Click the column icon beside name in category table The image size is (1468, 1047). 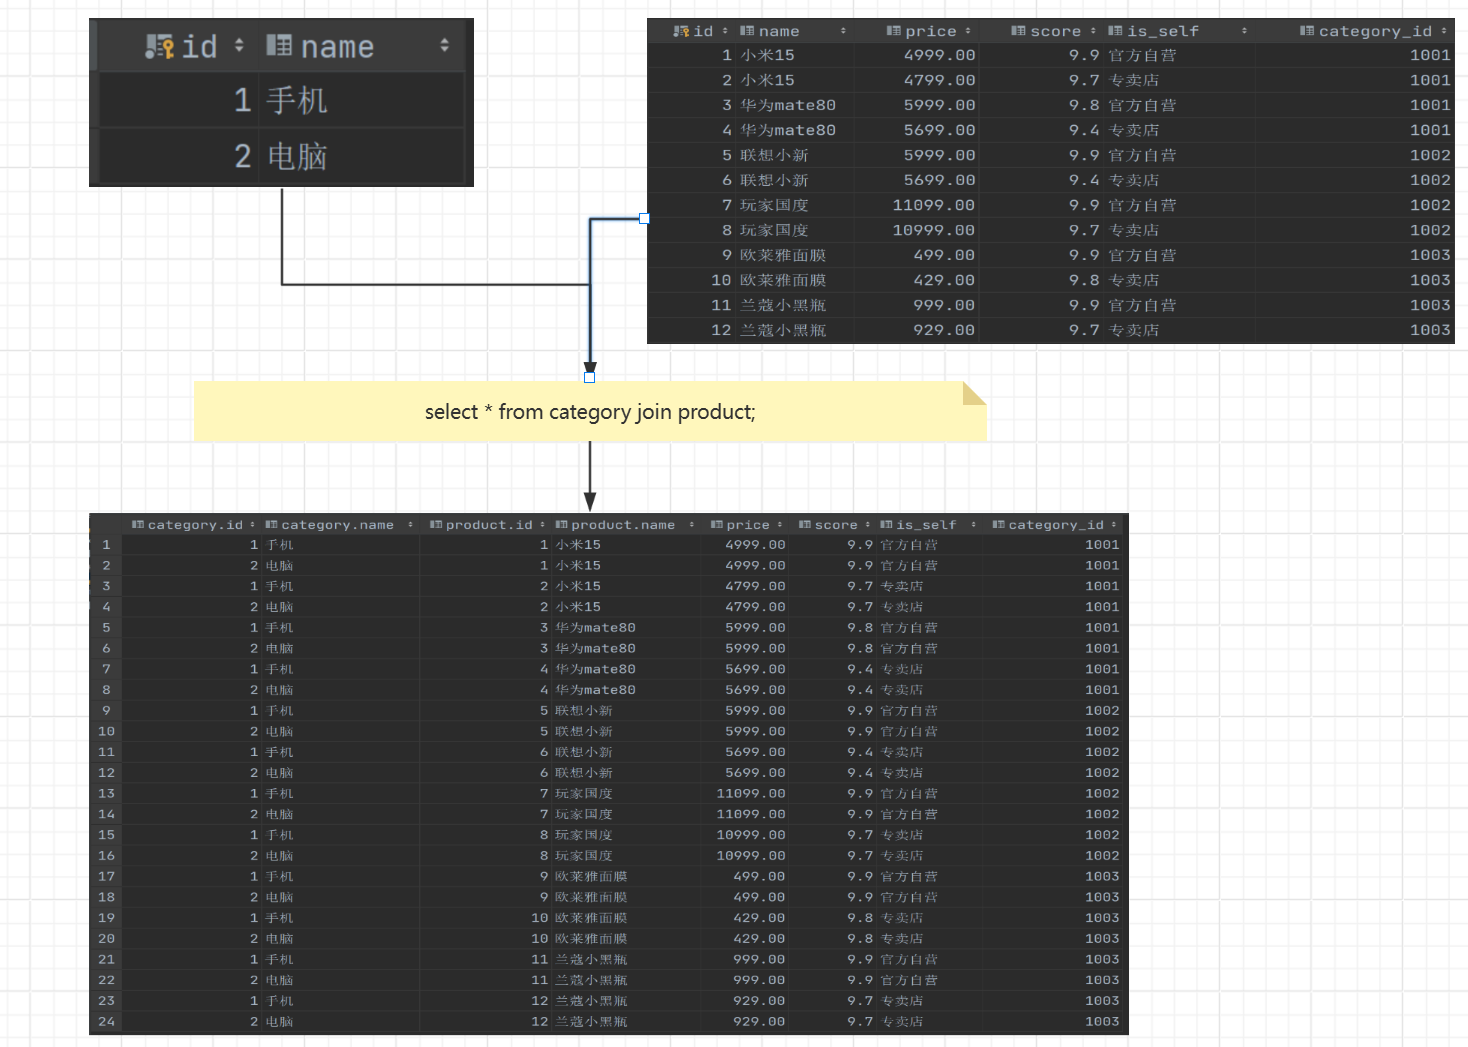(x=279, y=45)
